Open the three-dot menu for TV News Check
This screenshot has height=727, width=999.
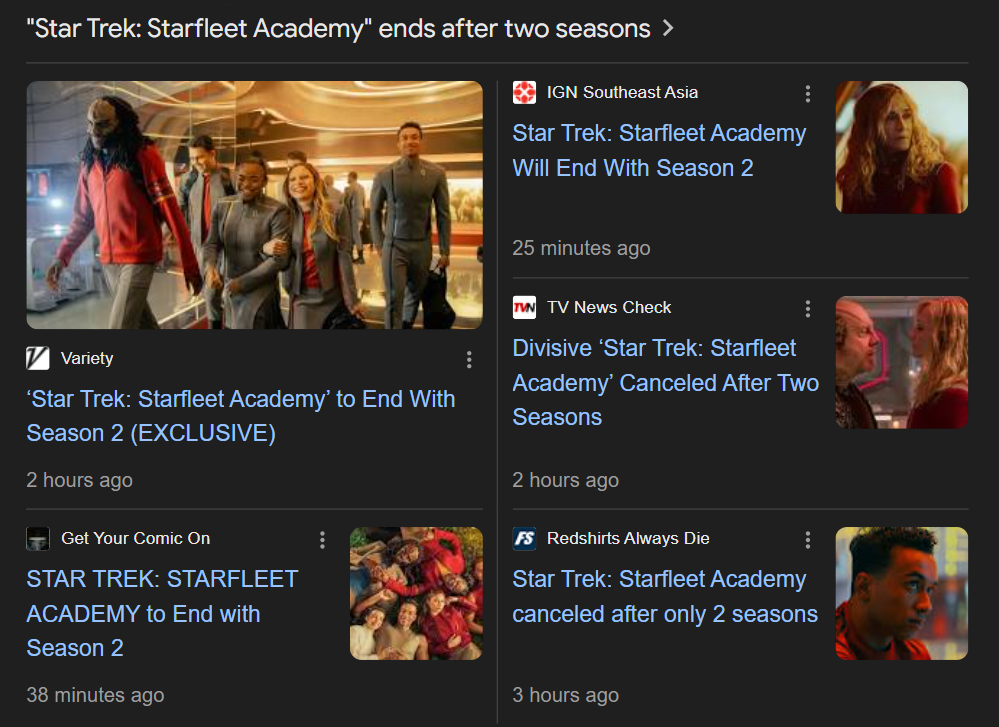coord(808,309)
